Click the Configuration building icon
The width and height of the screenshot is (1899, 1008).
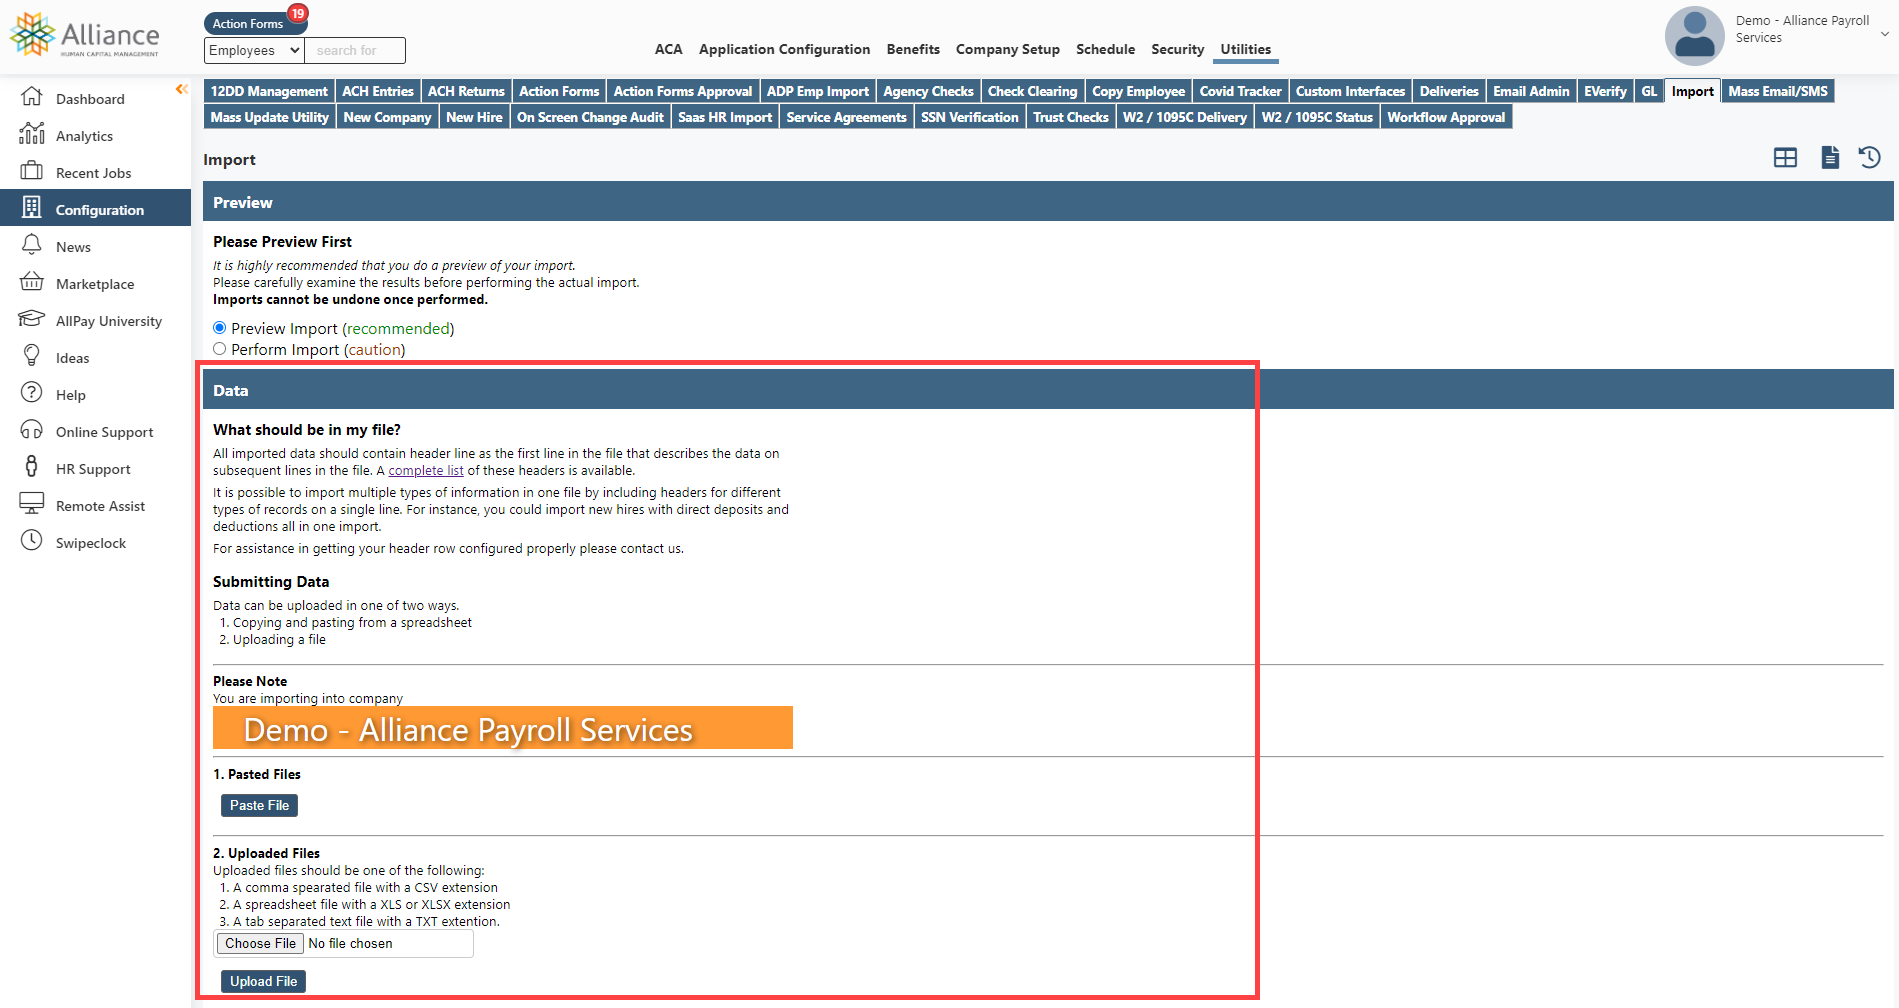click(32, 208)
